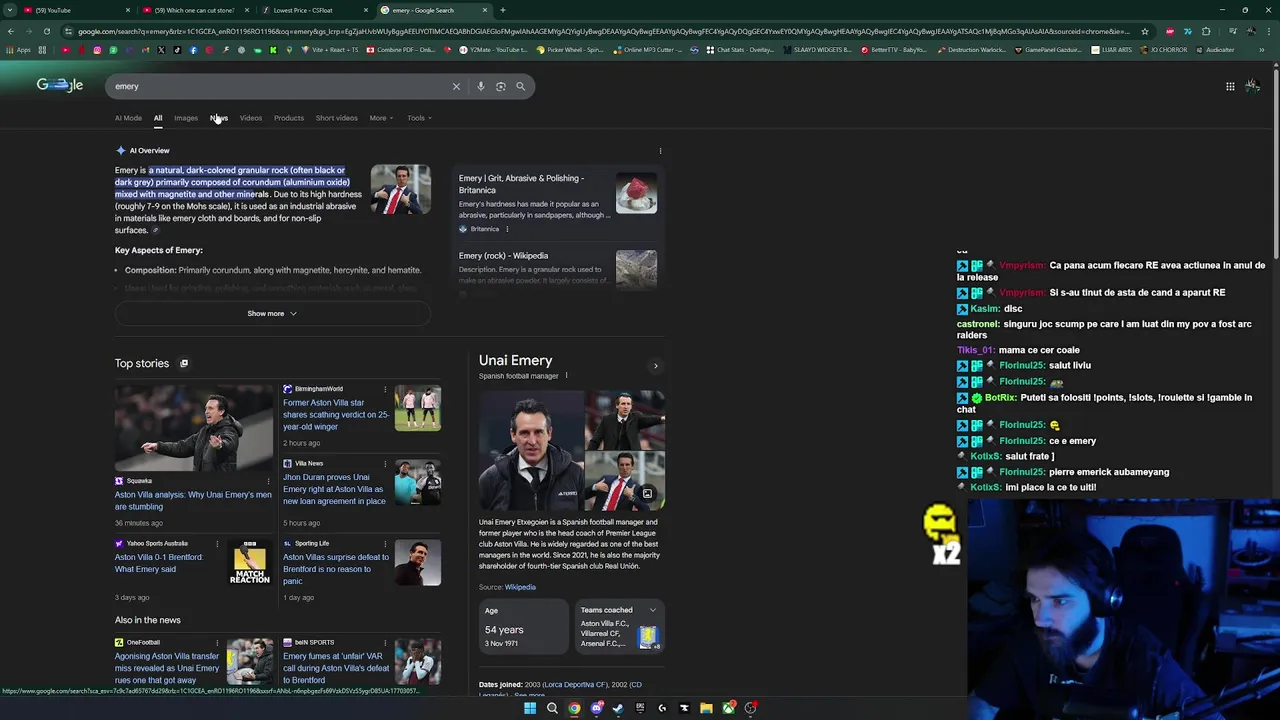Open large Unai Emery portrait photo

pos(531,451)
